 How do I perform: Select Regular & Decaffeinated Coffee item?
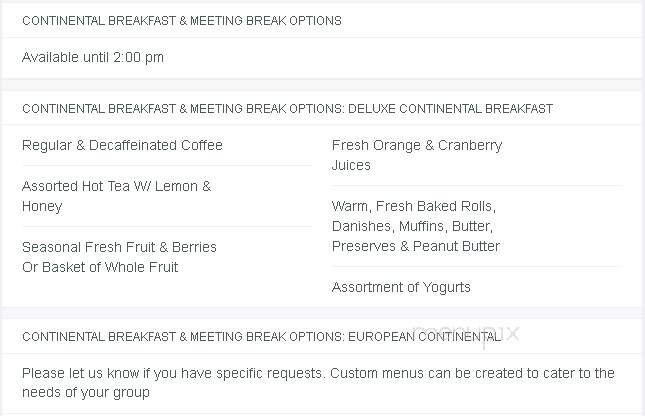[x=122, y=145]
